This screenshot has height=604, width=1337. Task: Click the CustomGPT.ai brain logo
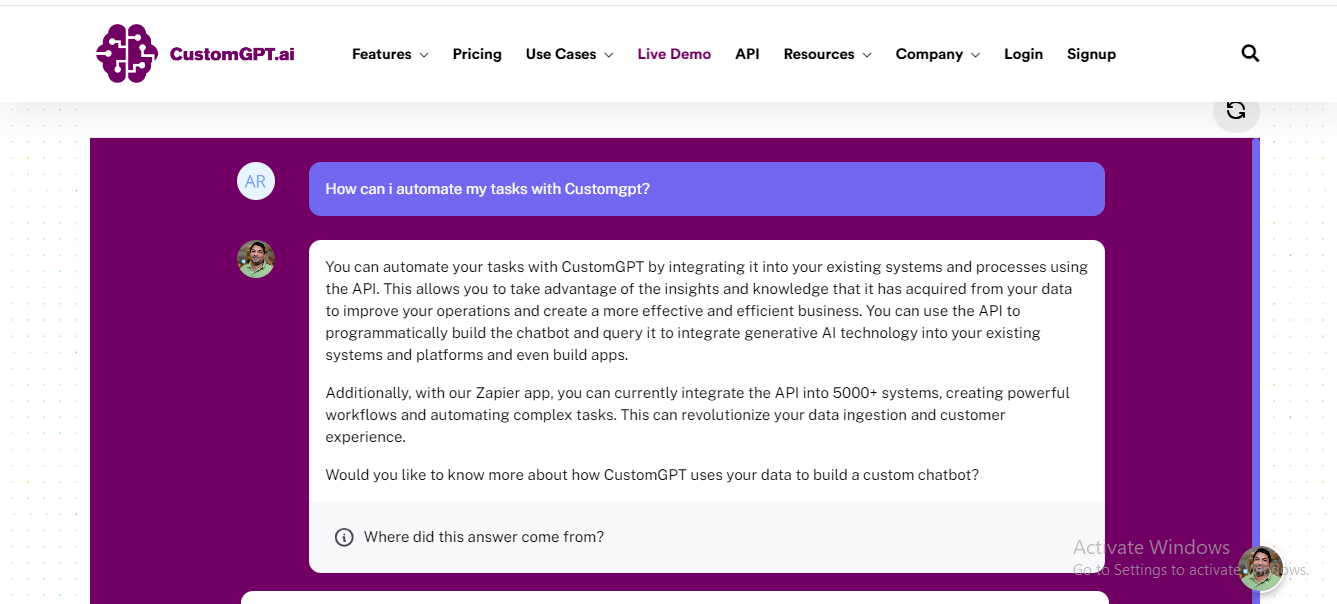(x=127, y=54)
